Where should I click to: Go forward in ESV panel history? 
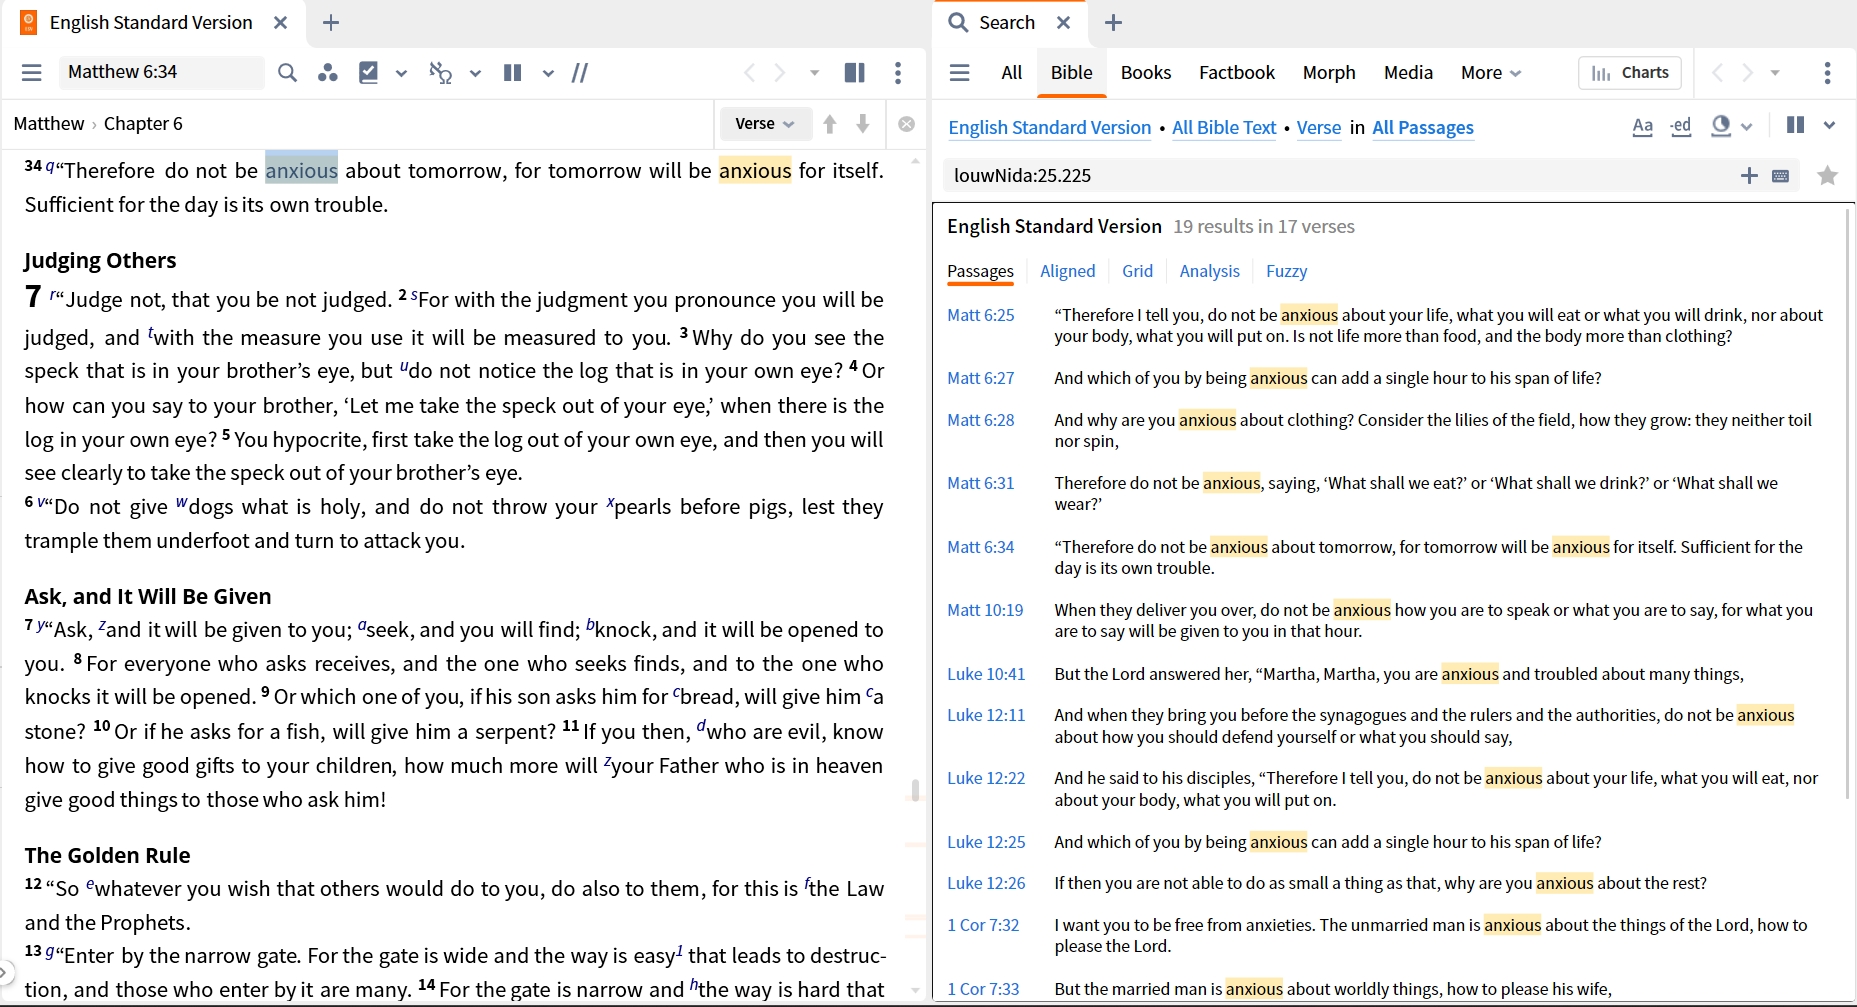point(780,72)
